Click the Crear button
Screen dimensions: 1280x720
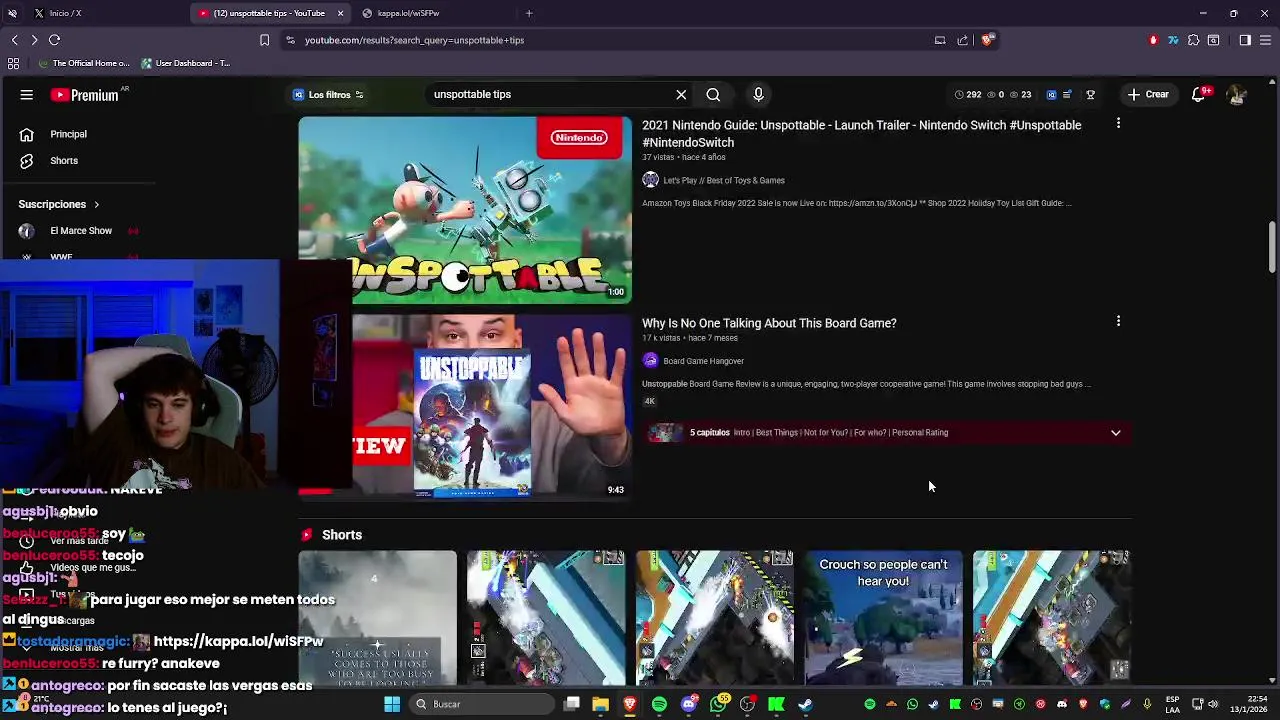click(x=1148, y=95)
